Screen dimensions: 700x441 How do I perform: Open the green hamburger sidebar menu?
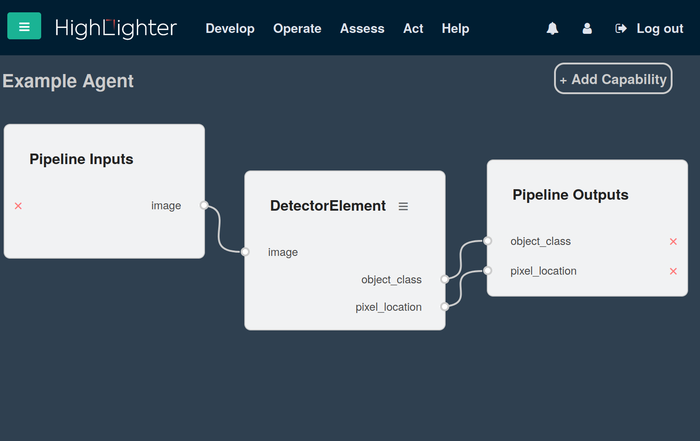(24, 27)
